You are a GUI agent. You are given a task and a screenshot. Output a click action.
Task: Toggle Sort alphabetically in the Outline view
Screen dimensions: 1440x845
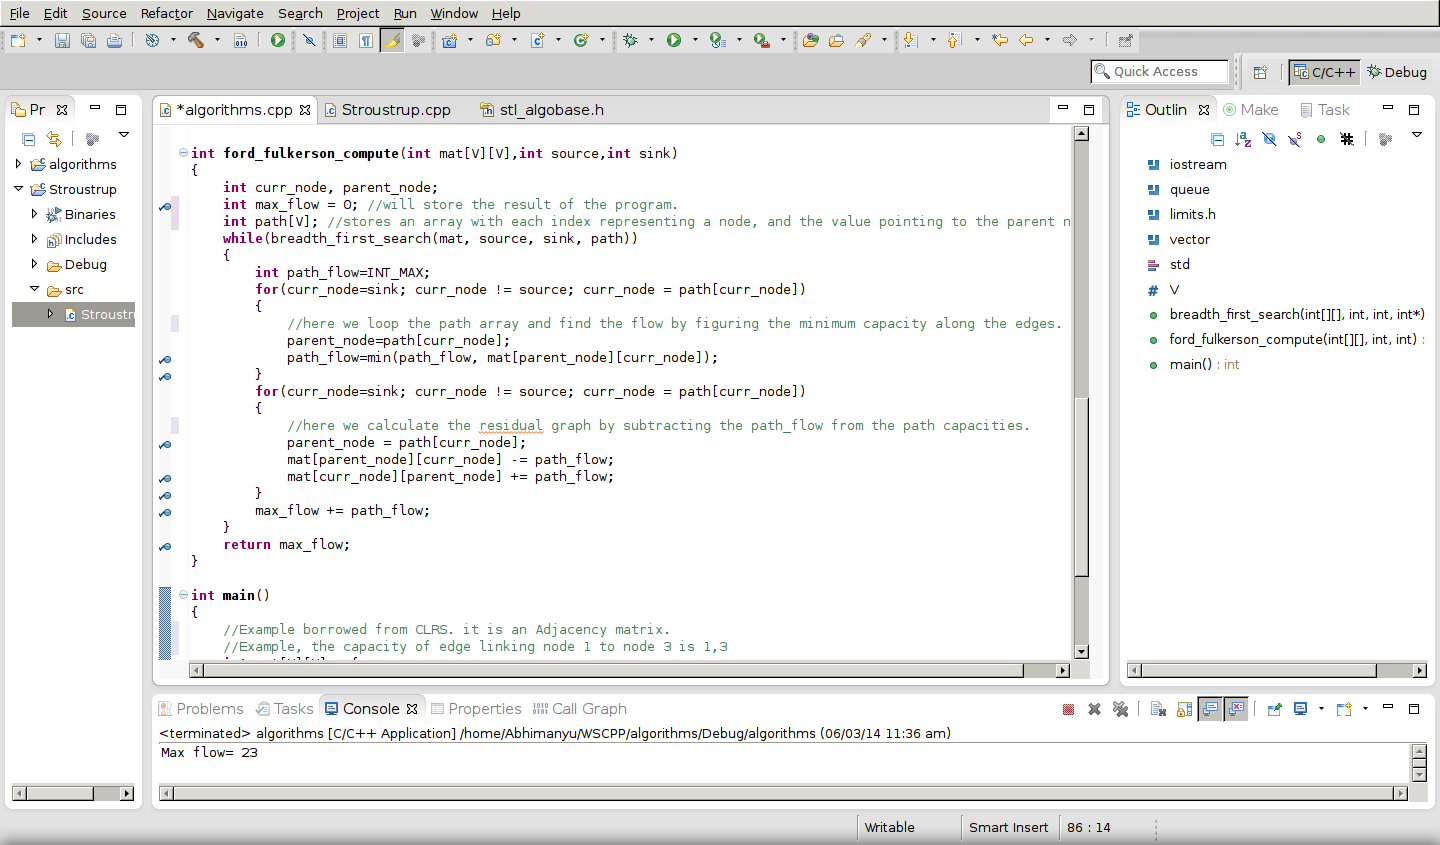pyautogui.click(x=1242, y=139)
